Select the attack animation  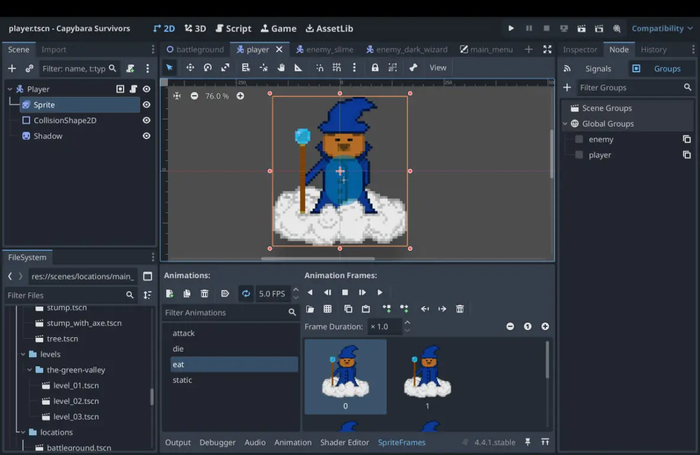(234, 333)
